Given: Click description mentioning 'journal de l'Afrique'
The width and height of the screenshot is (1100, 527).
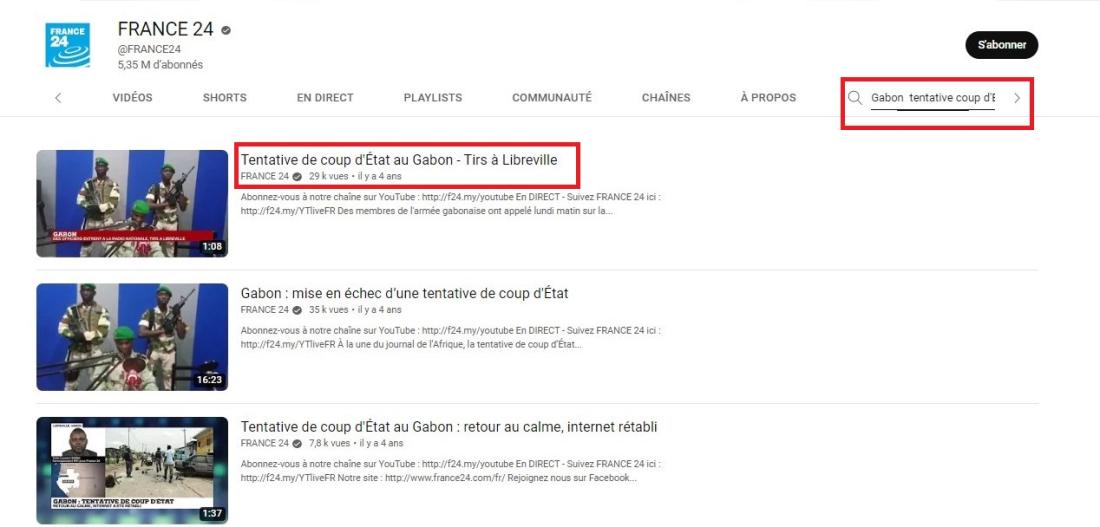Looking at the screenshot, I should click(450, 338).
